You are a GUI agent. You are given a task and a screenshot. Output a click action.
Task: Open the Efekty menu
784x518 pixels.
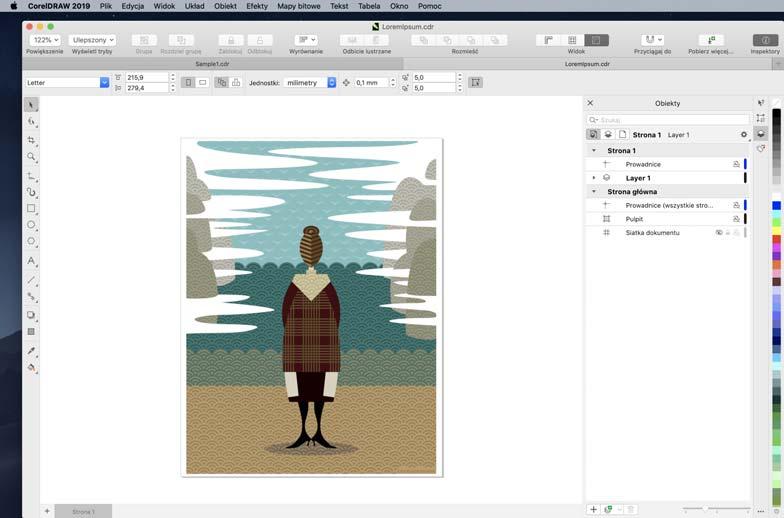click(x=257, y=6)
